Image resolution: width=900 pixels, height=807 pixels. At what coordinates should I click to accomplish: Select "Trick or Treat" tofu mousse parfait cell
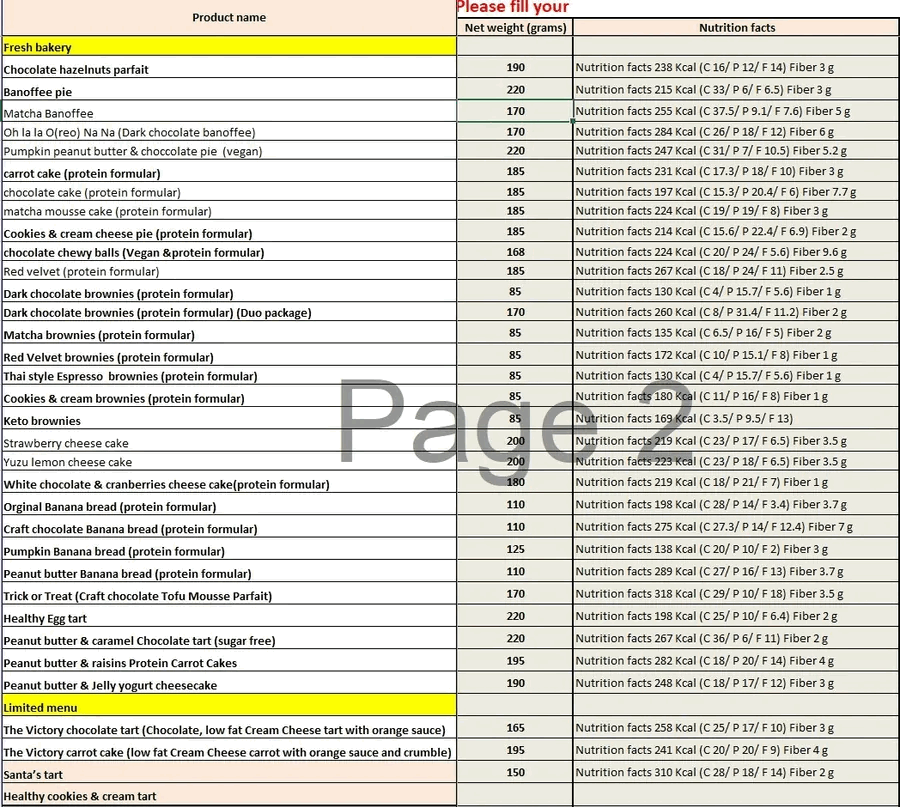(x=229, y=594)
